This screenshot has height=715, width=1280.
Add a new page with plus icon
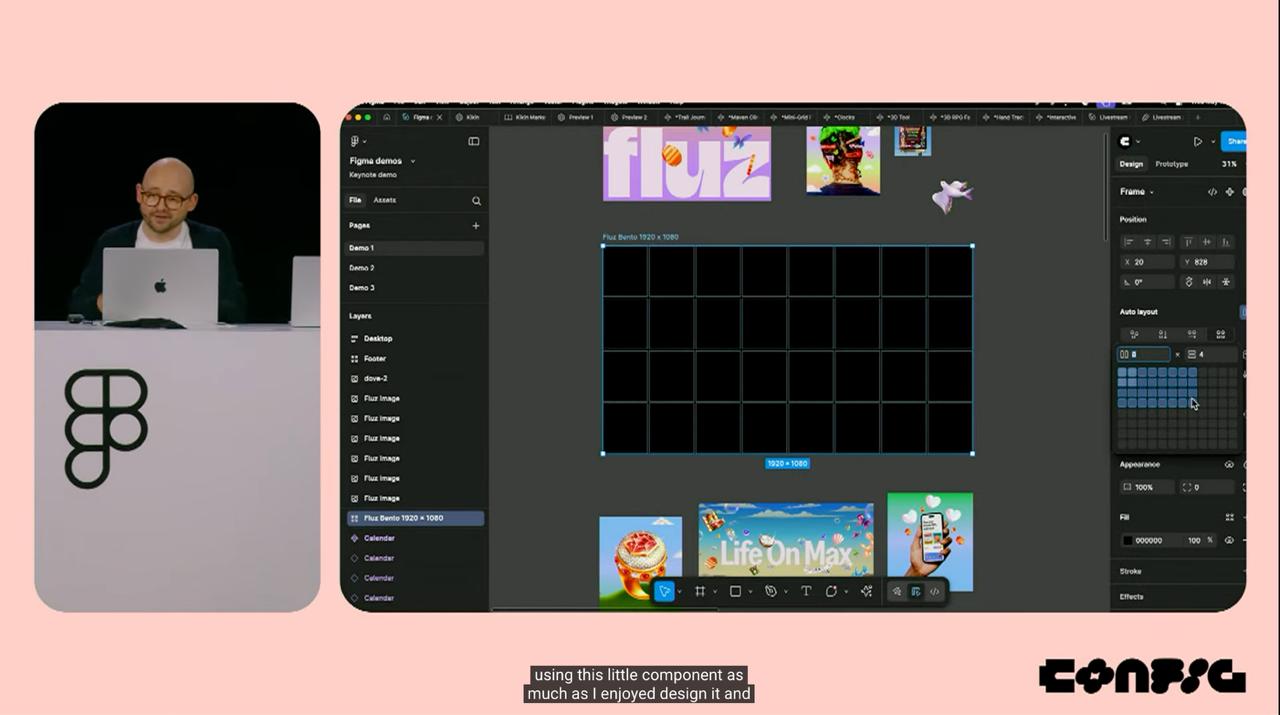point(475,226)
